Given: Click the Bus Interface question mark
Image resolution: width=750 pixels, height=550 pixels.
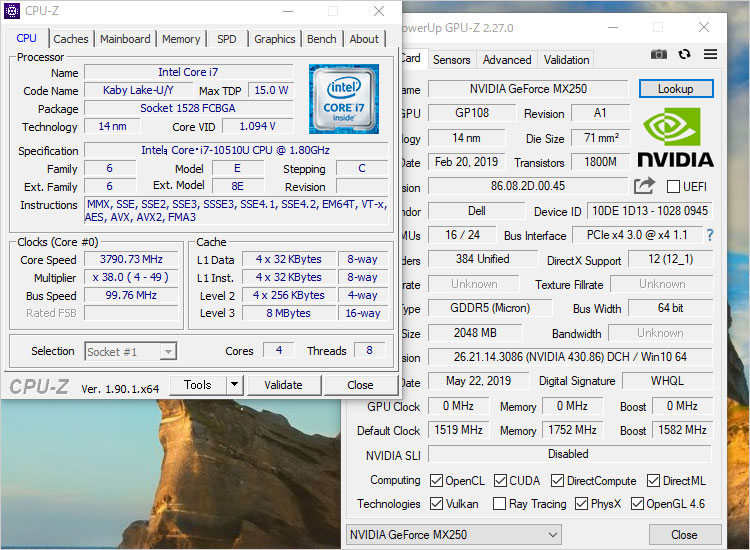Looking at the screenshot, I should [x=710, y=235].
